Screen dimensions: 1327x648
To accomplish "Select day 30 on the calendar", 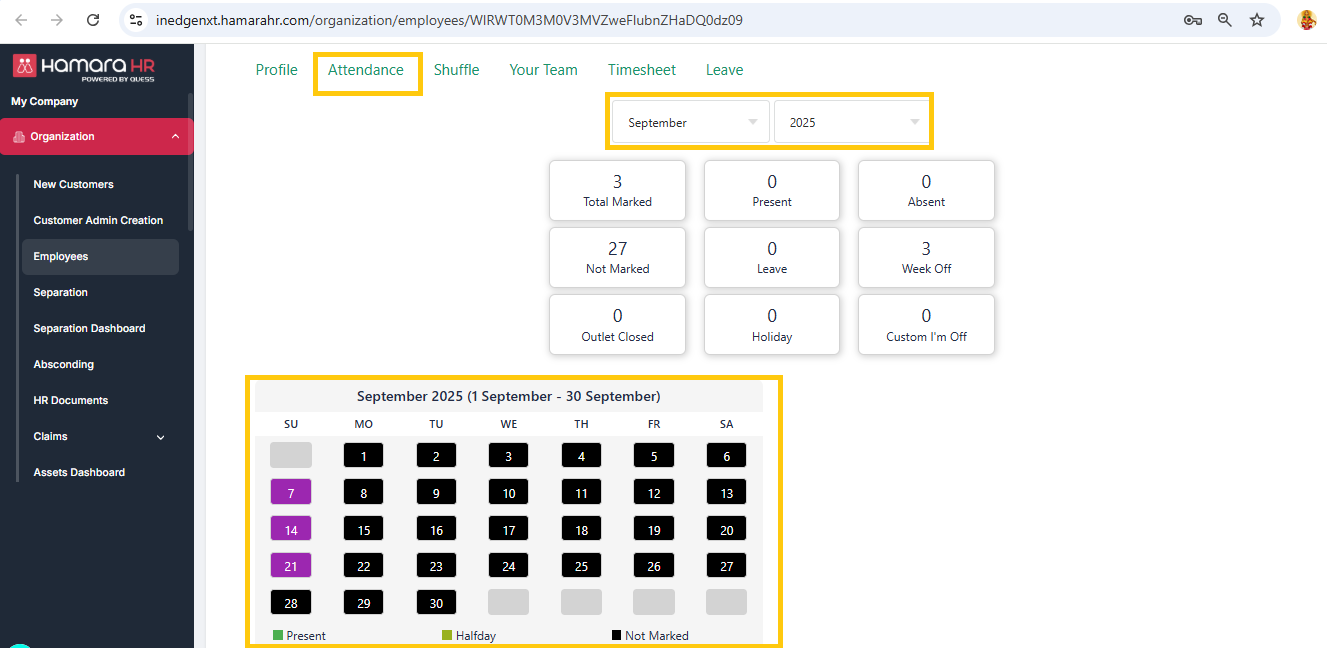I will point(436,602).
